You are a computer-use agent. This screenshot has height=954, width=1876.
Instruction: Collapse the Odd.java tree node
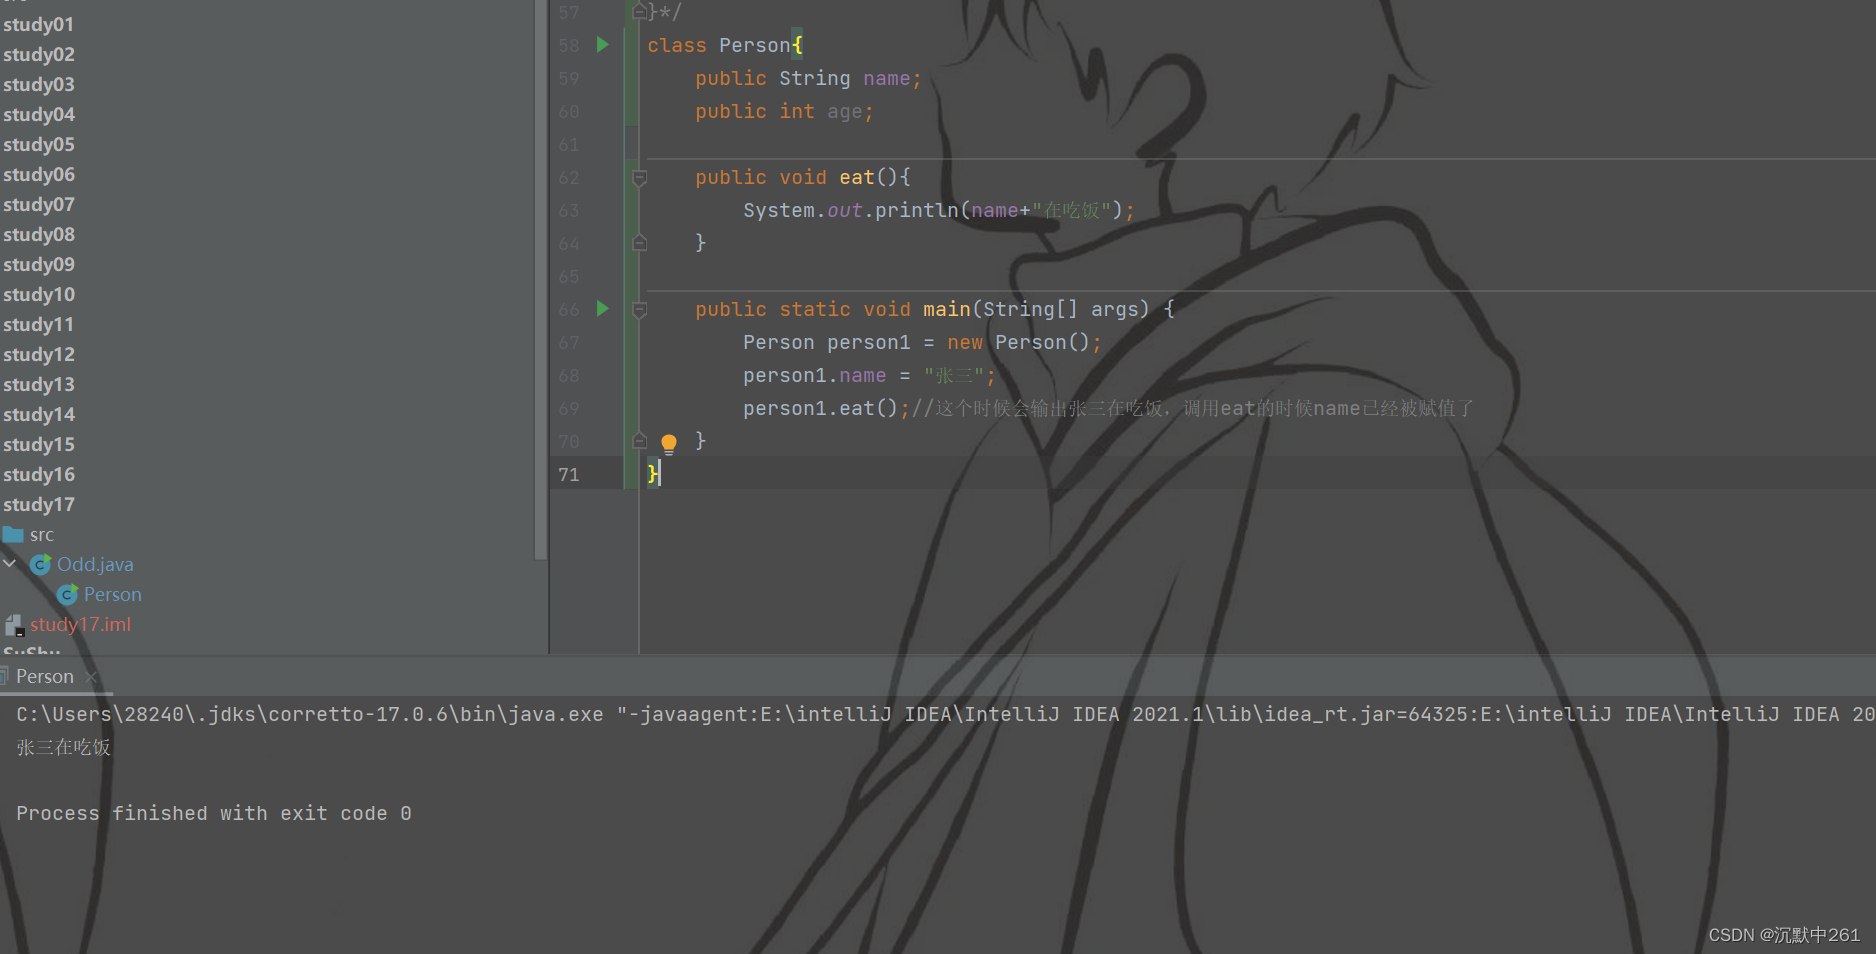pyautogui.click(x=10, y=564)
